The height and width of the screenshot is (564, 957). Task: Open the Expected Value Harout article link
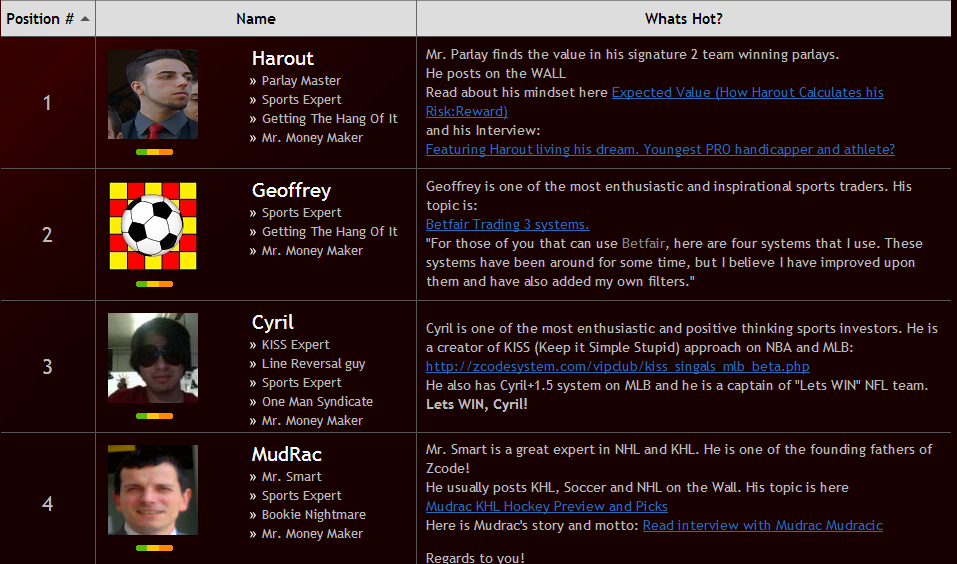tap(747, 92)
